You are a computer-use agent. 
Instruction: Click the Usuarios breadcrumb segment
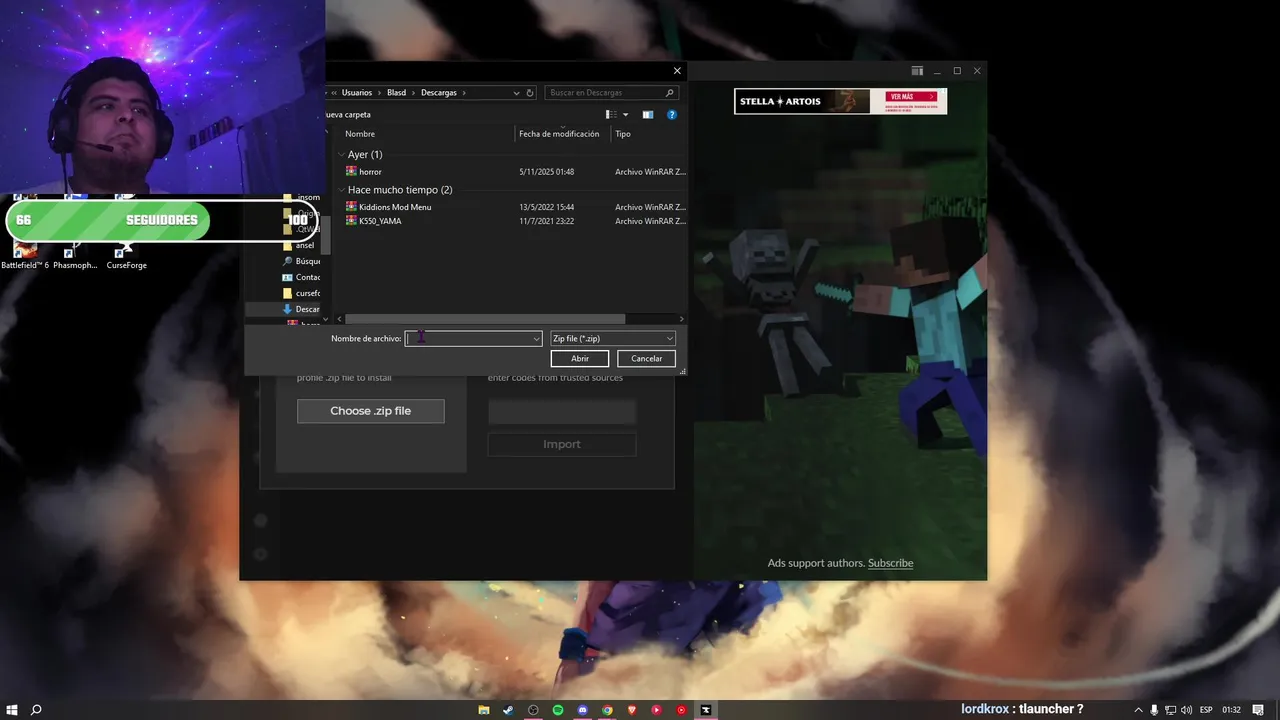click(357, 92)
